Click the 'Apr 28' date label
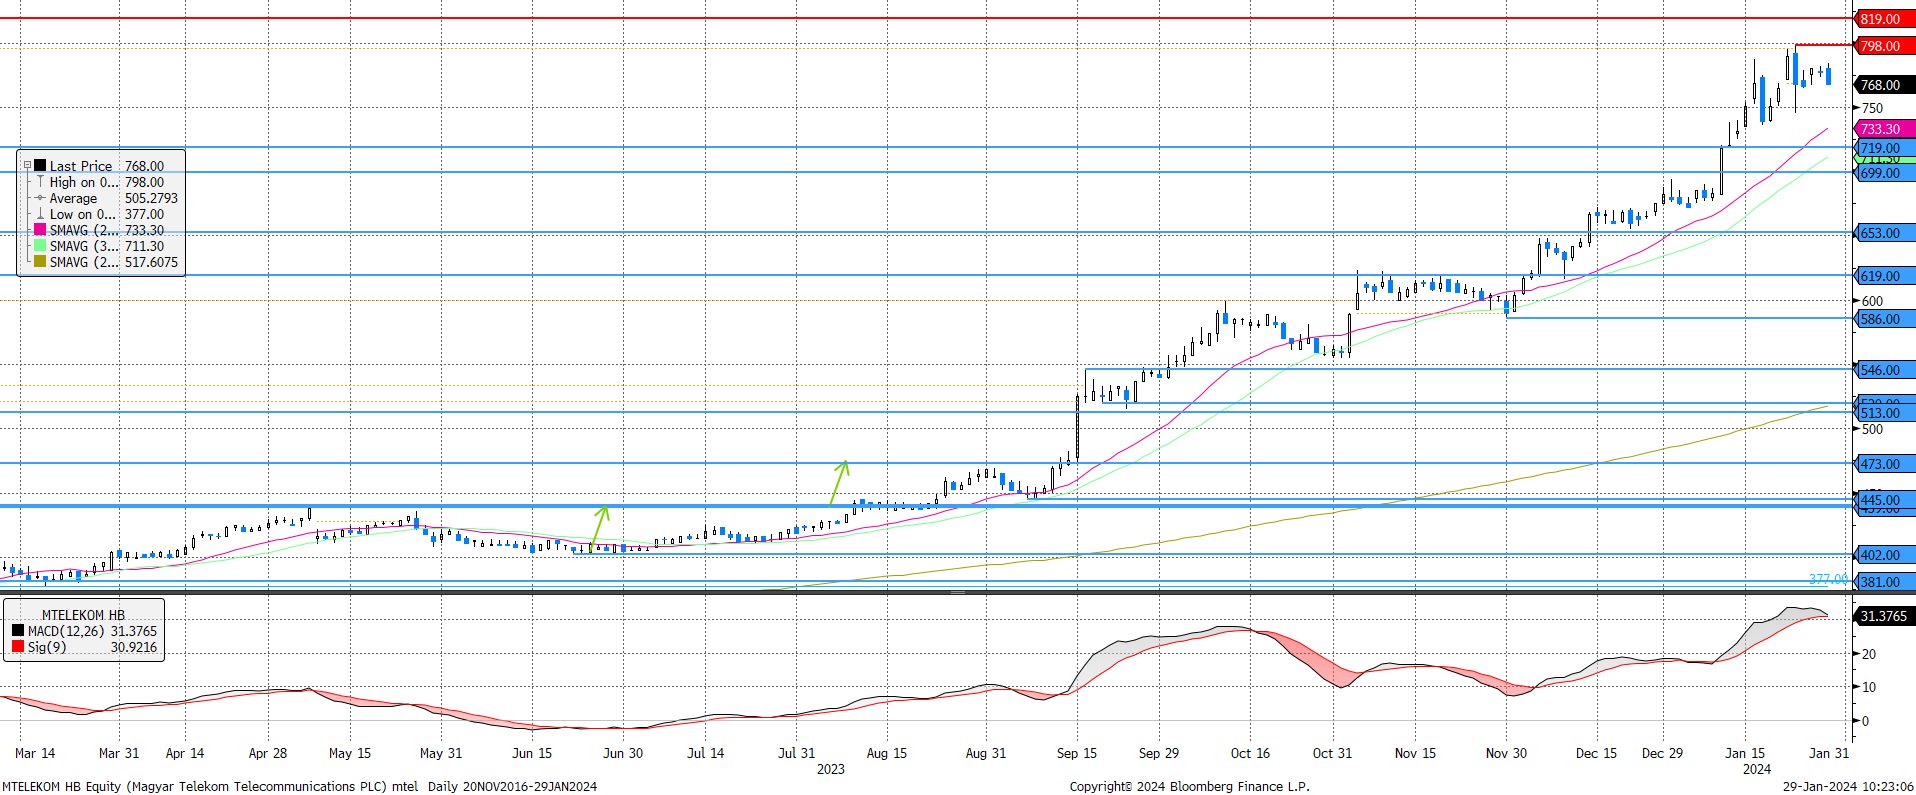The width and height of the screenshot is (1916, 795). (268, 753)
